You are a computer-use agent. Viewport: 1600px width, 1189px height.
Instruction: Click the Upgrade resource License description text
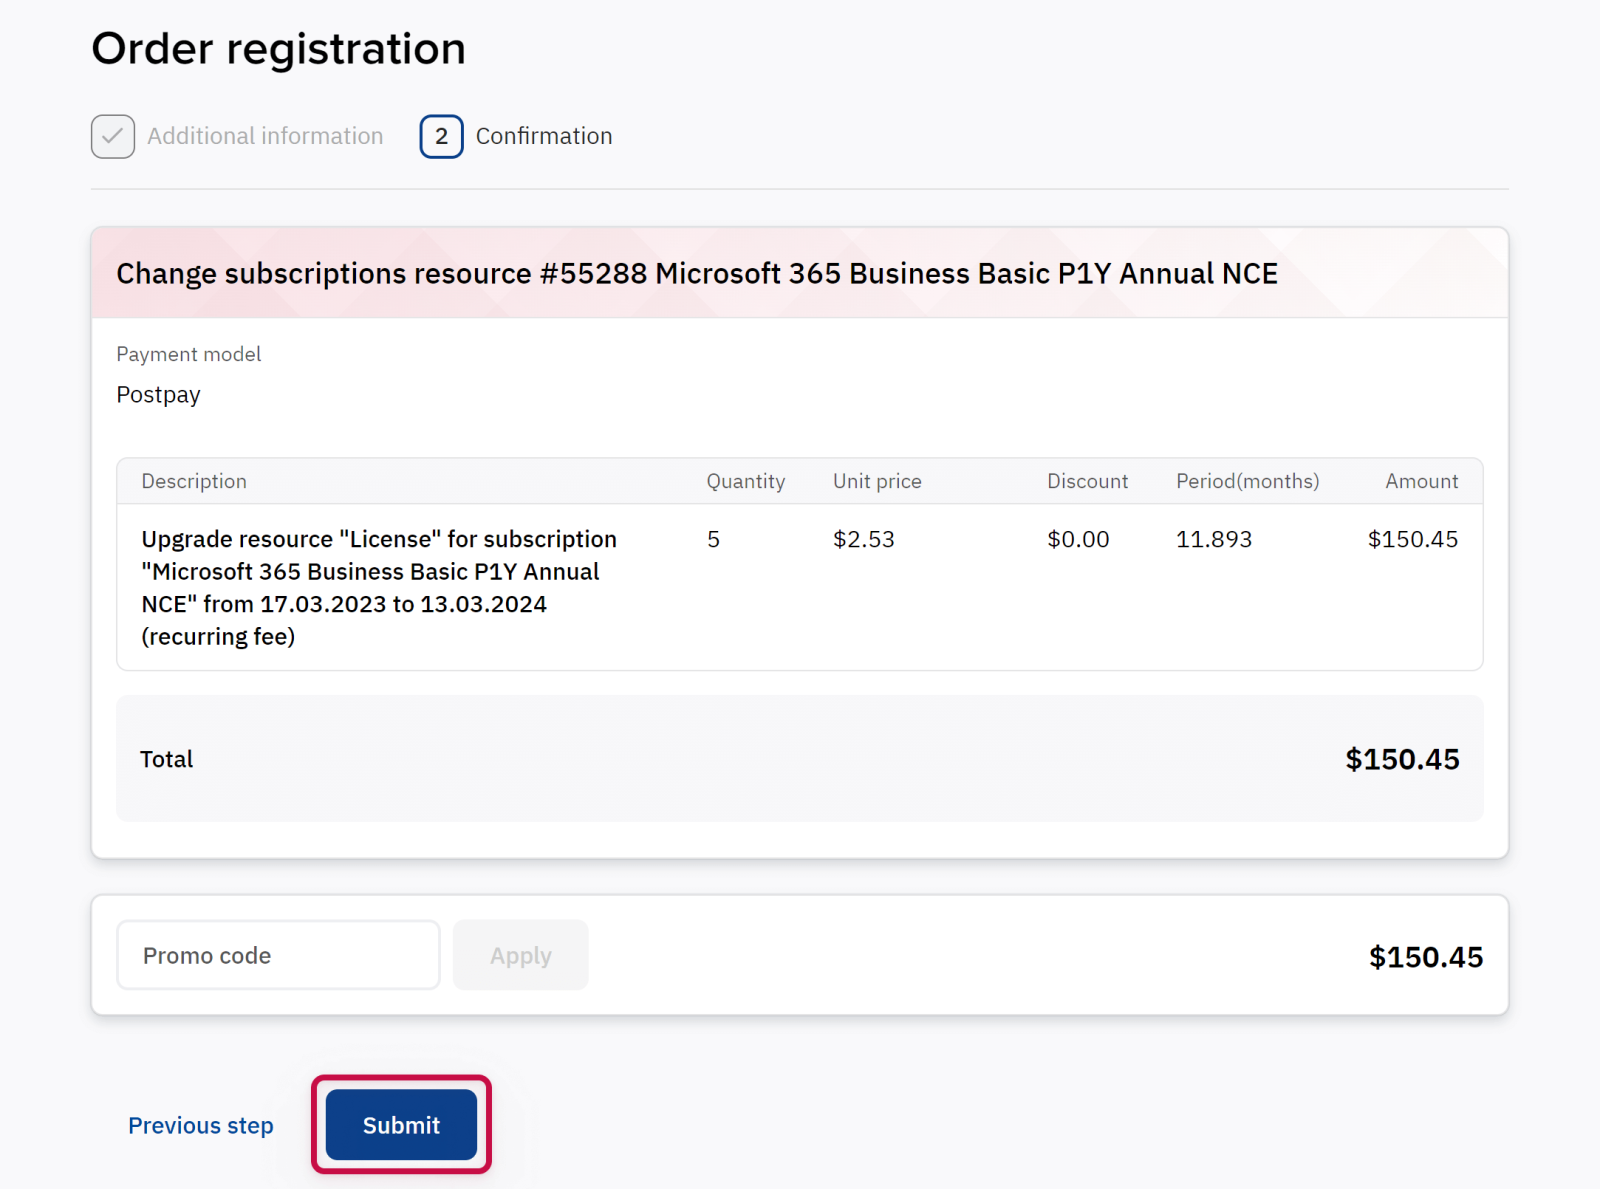(379, 588)
